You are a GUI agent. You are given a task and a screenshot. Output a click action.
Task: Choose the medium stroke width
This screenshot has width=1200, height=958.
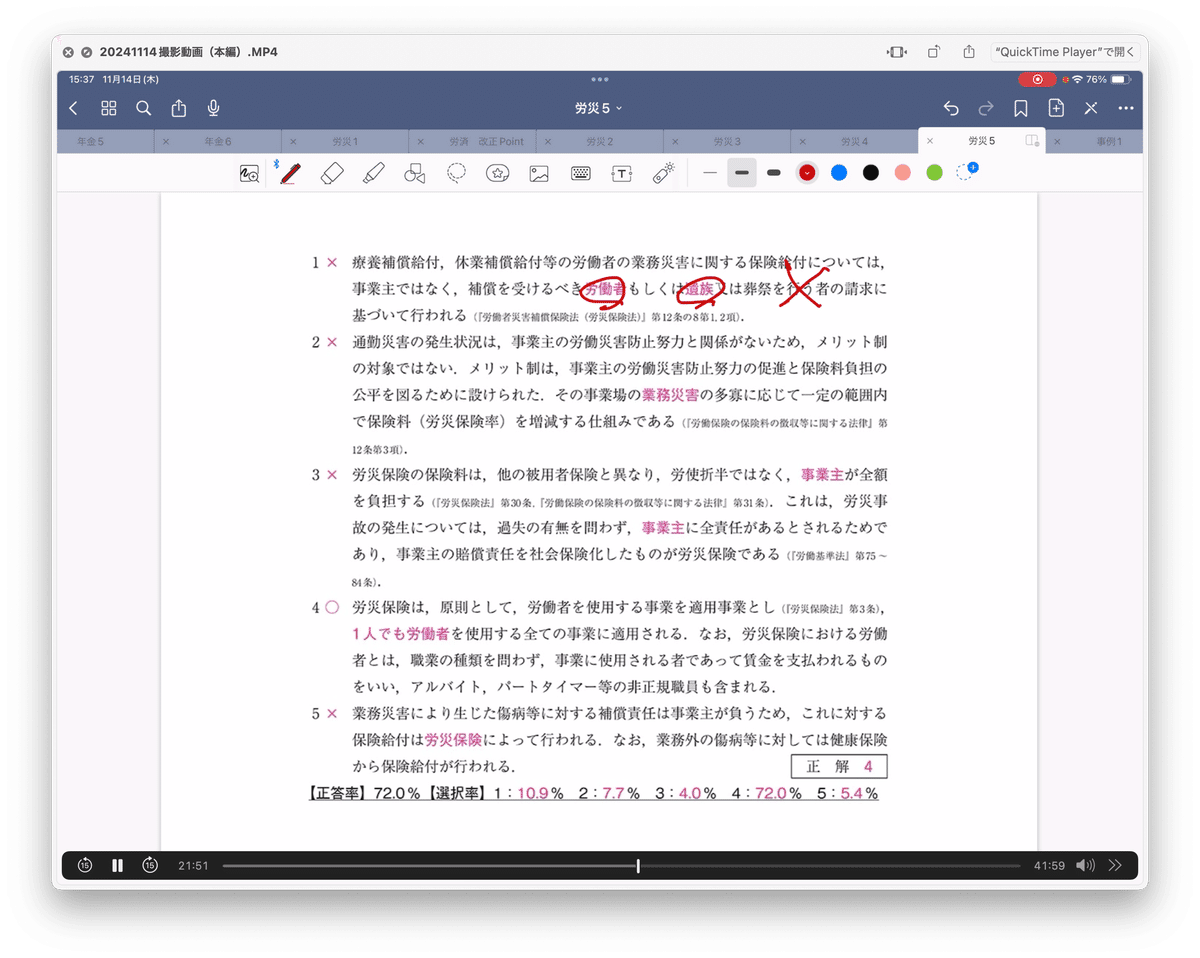(x=742, y=173)
